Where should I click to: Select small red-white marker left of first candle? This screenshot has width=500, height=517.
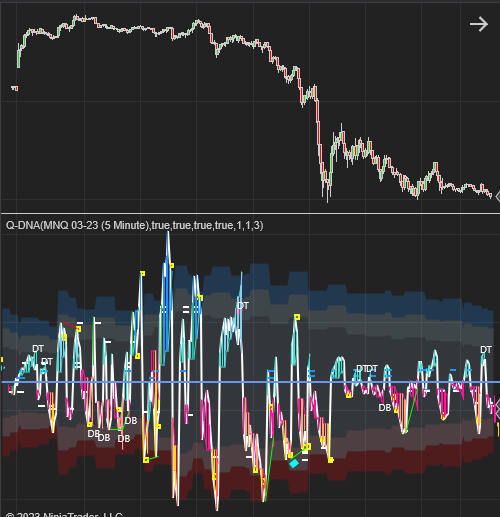(15, 88)
